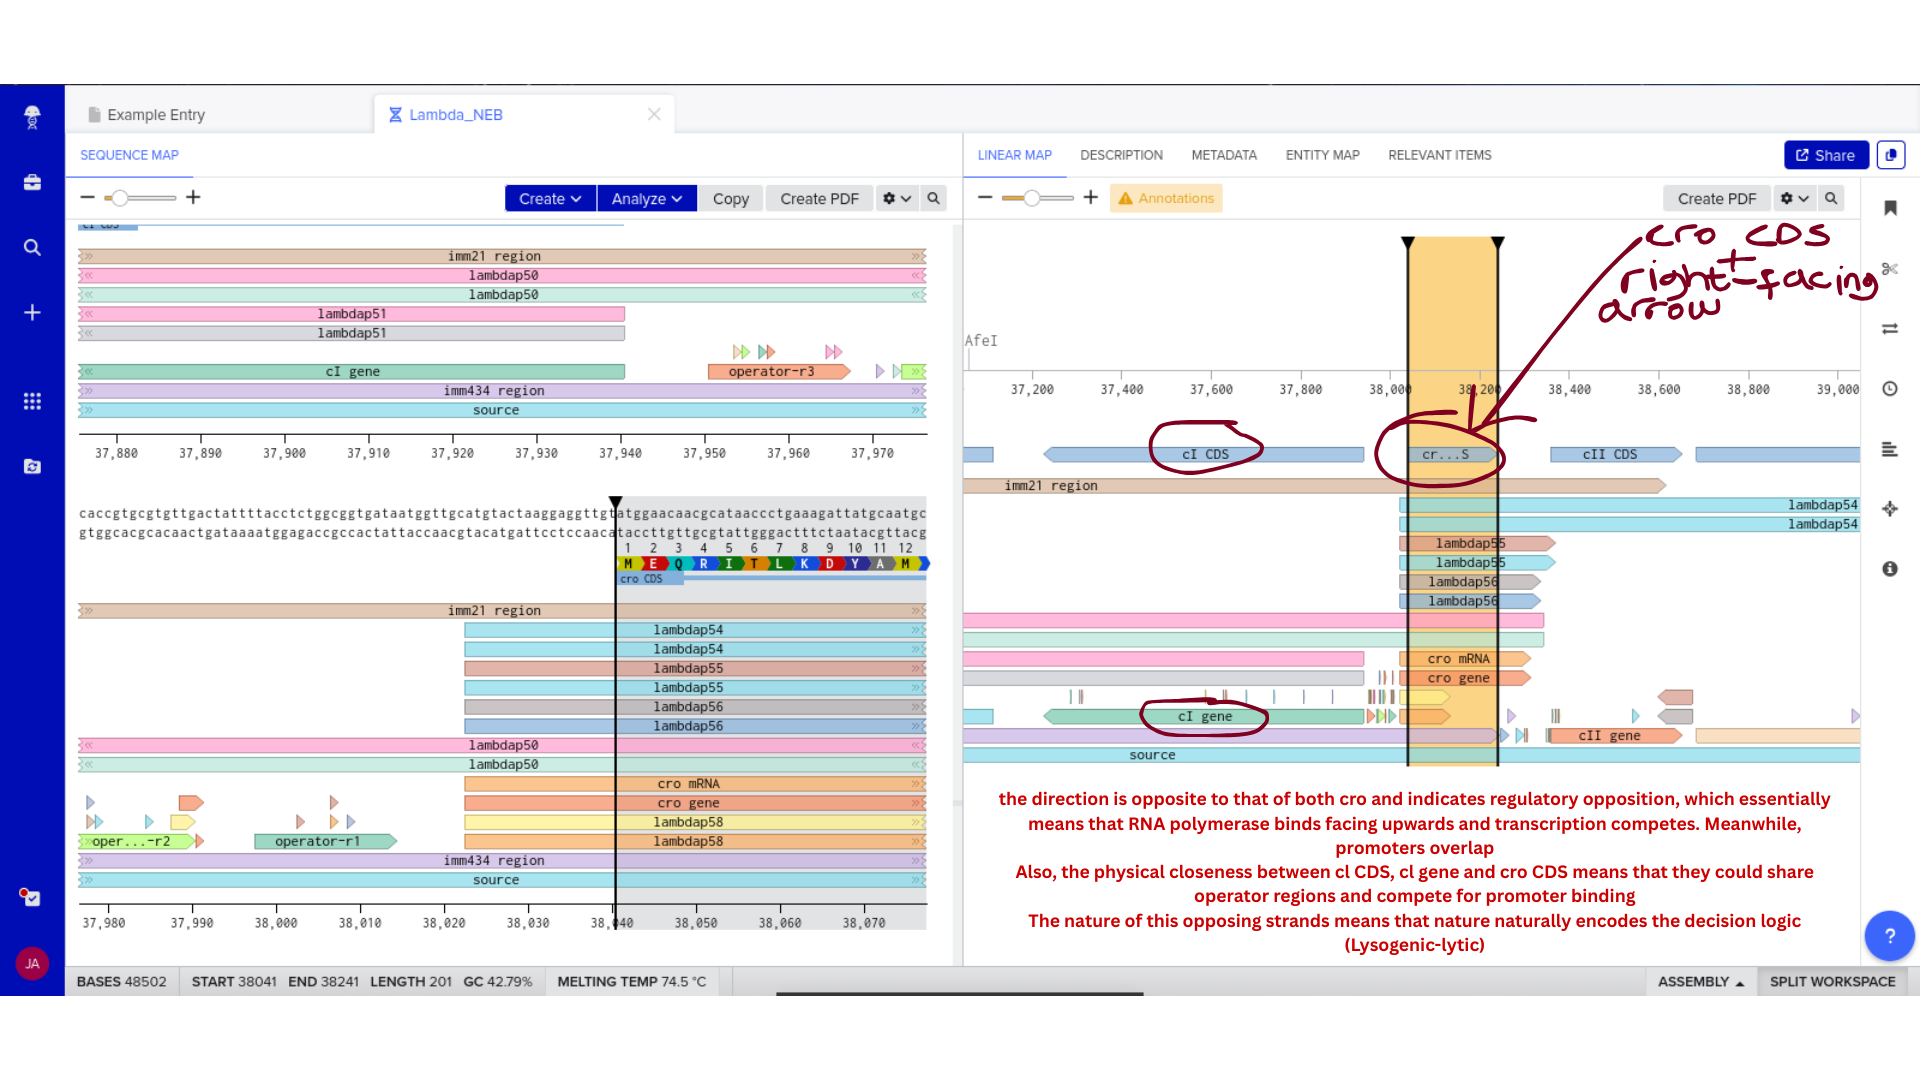This screenshot has height=1080, width=1920.
Task: Click the bookmark icon on right panel
Action: [x=1890, y=208]
